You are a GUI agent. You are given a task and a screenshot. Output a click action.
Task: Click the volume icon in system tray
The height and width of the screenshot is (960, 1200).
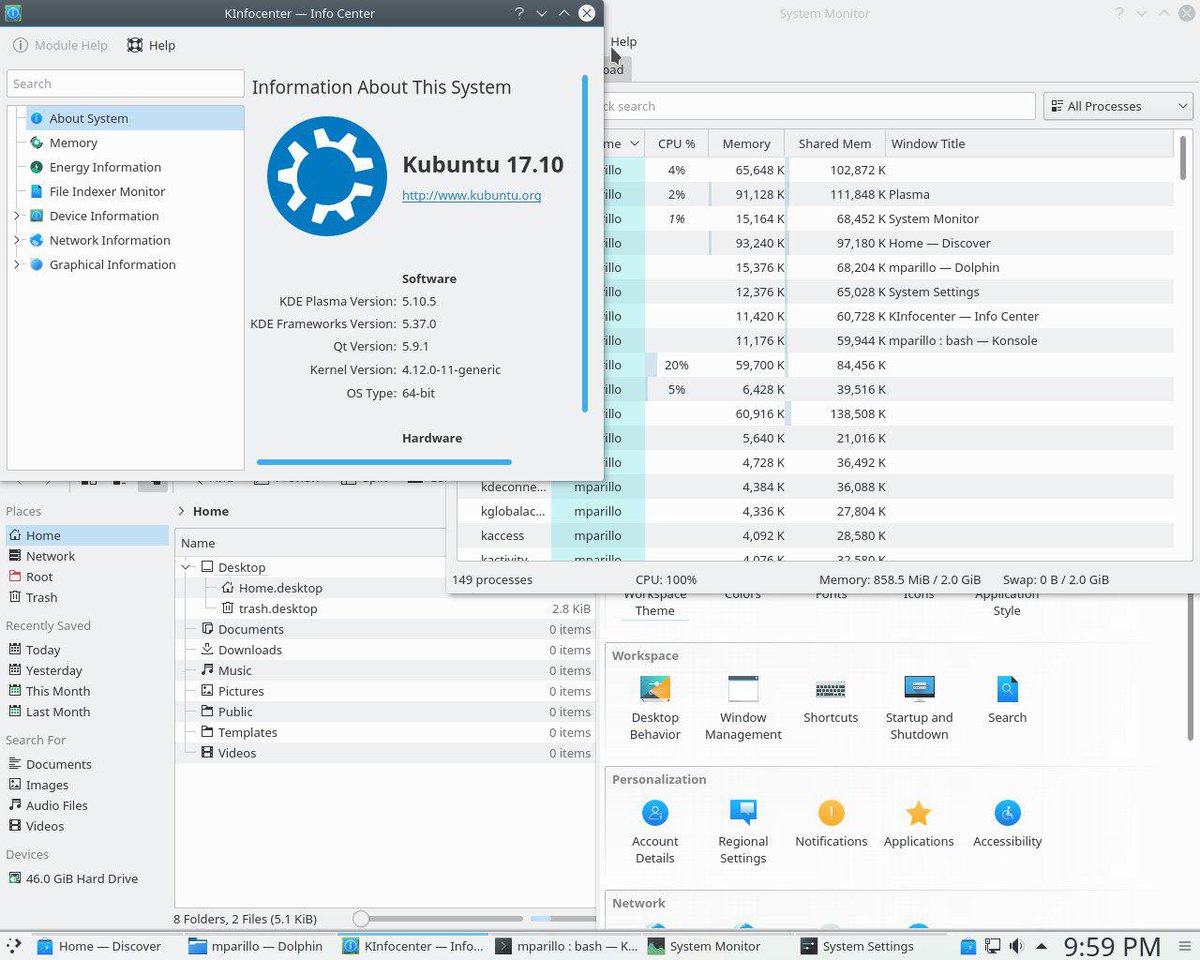1017,946
